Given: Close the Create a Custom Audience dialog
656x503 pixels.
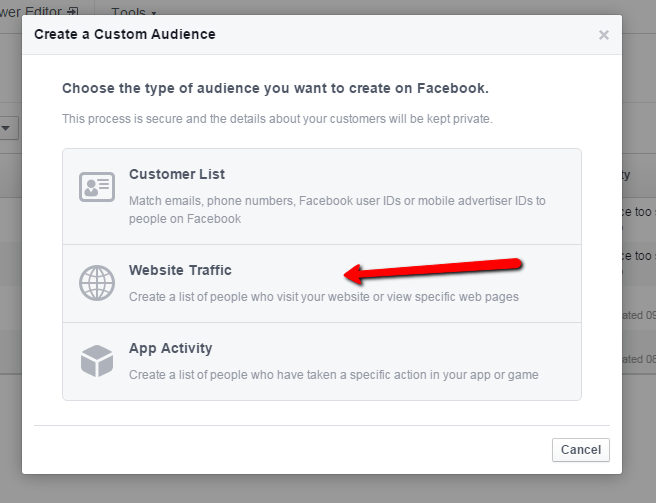Looking at the screenshot, I should [603, 35].
